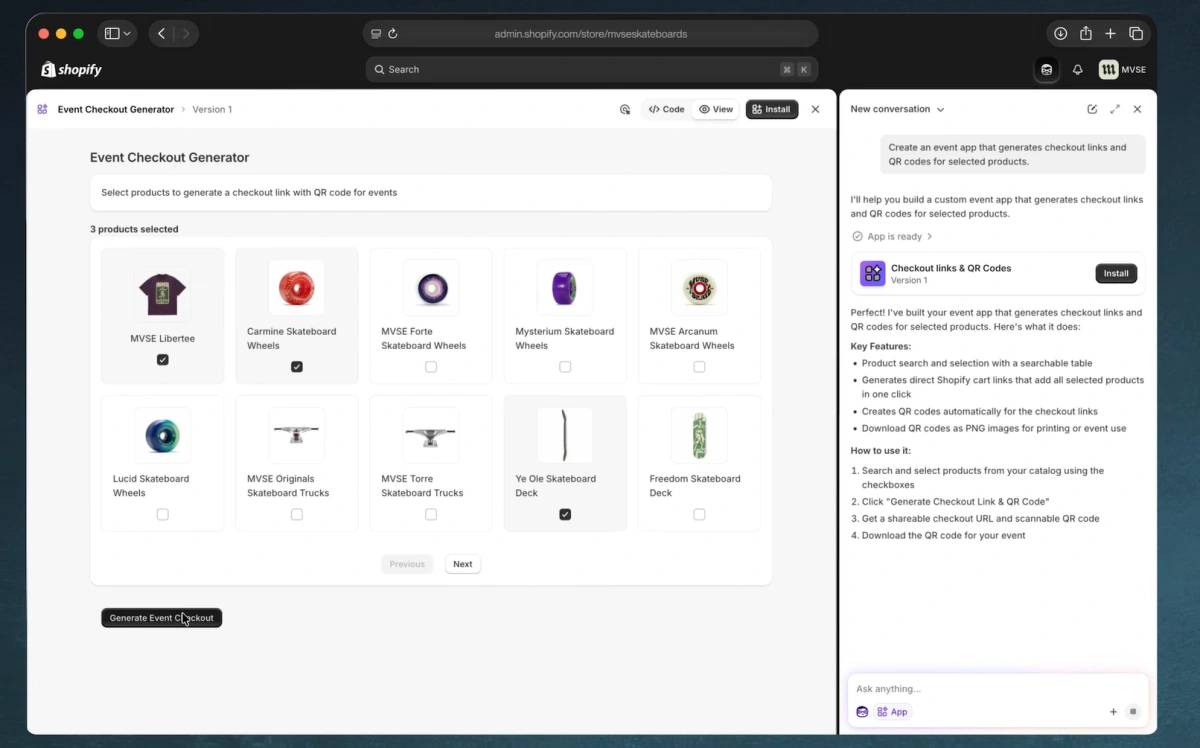Switch to the Code tab
This screenshot has width=1200, height=748.
click(666, 109)
